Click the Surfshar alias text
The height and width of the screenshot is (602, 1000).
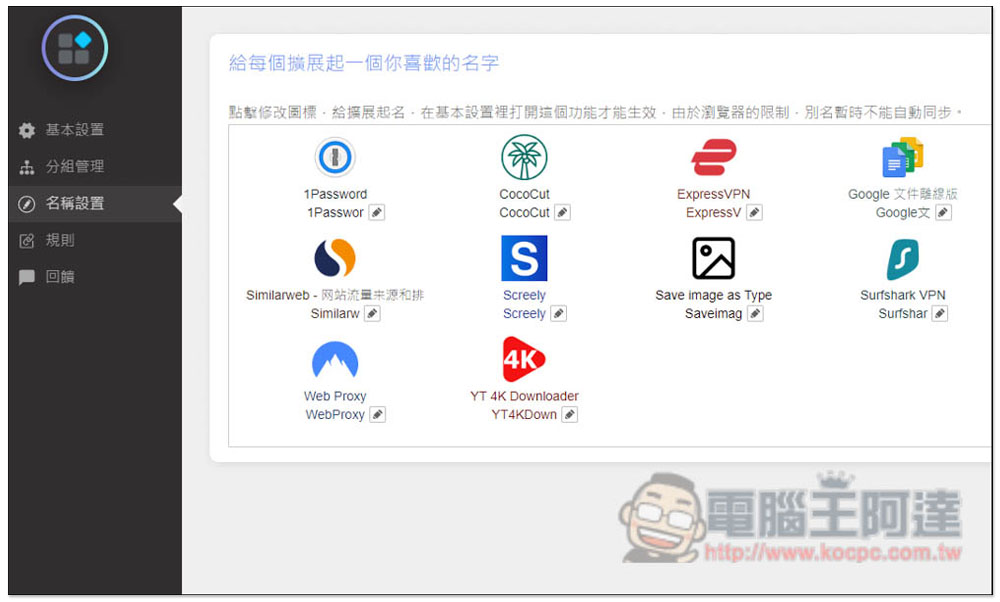click(x=902, y=314)
